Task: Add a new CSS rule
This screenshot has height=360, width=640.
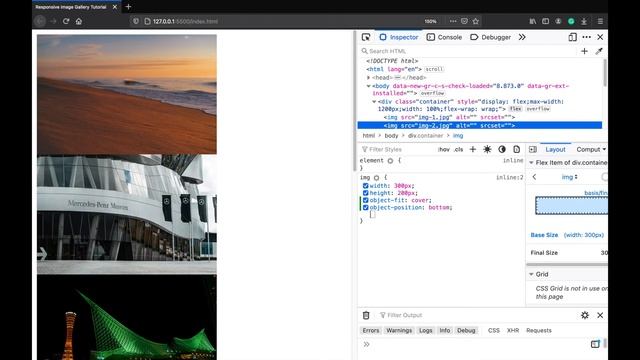Action: (473, 149)
